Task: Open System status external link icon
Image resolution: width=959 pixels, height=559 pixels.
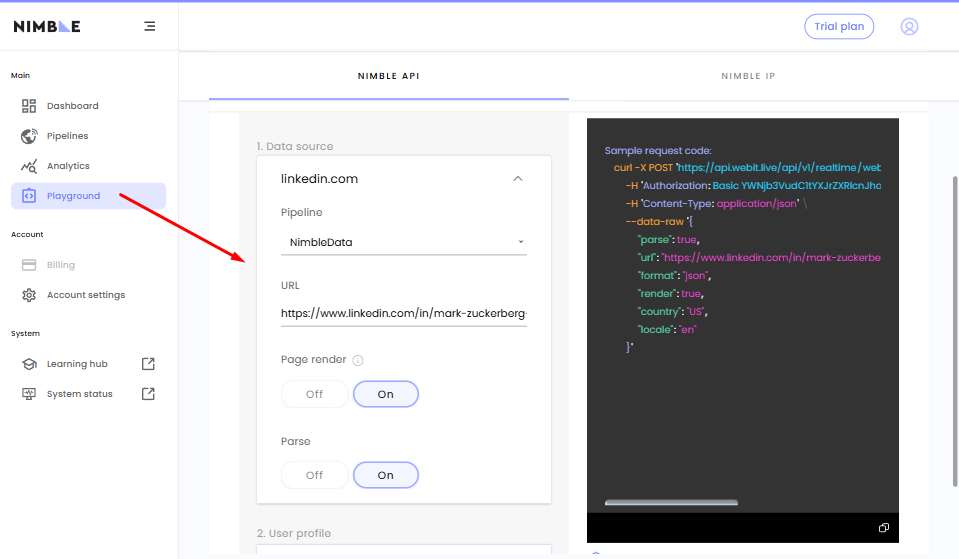Action: tap(148, 394)
